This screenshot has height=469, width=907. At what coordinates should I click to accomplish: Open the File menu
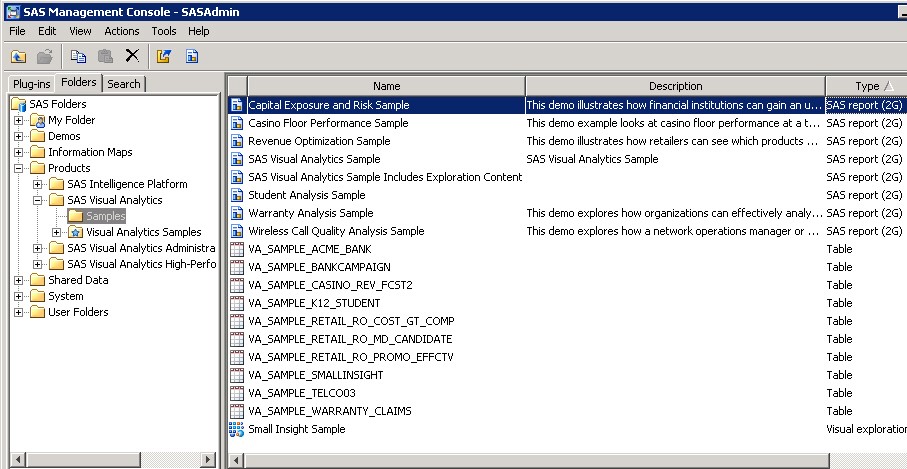coord(17,31)
